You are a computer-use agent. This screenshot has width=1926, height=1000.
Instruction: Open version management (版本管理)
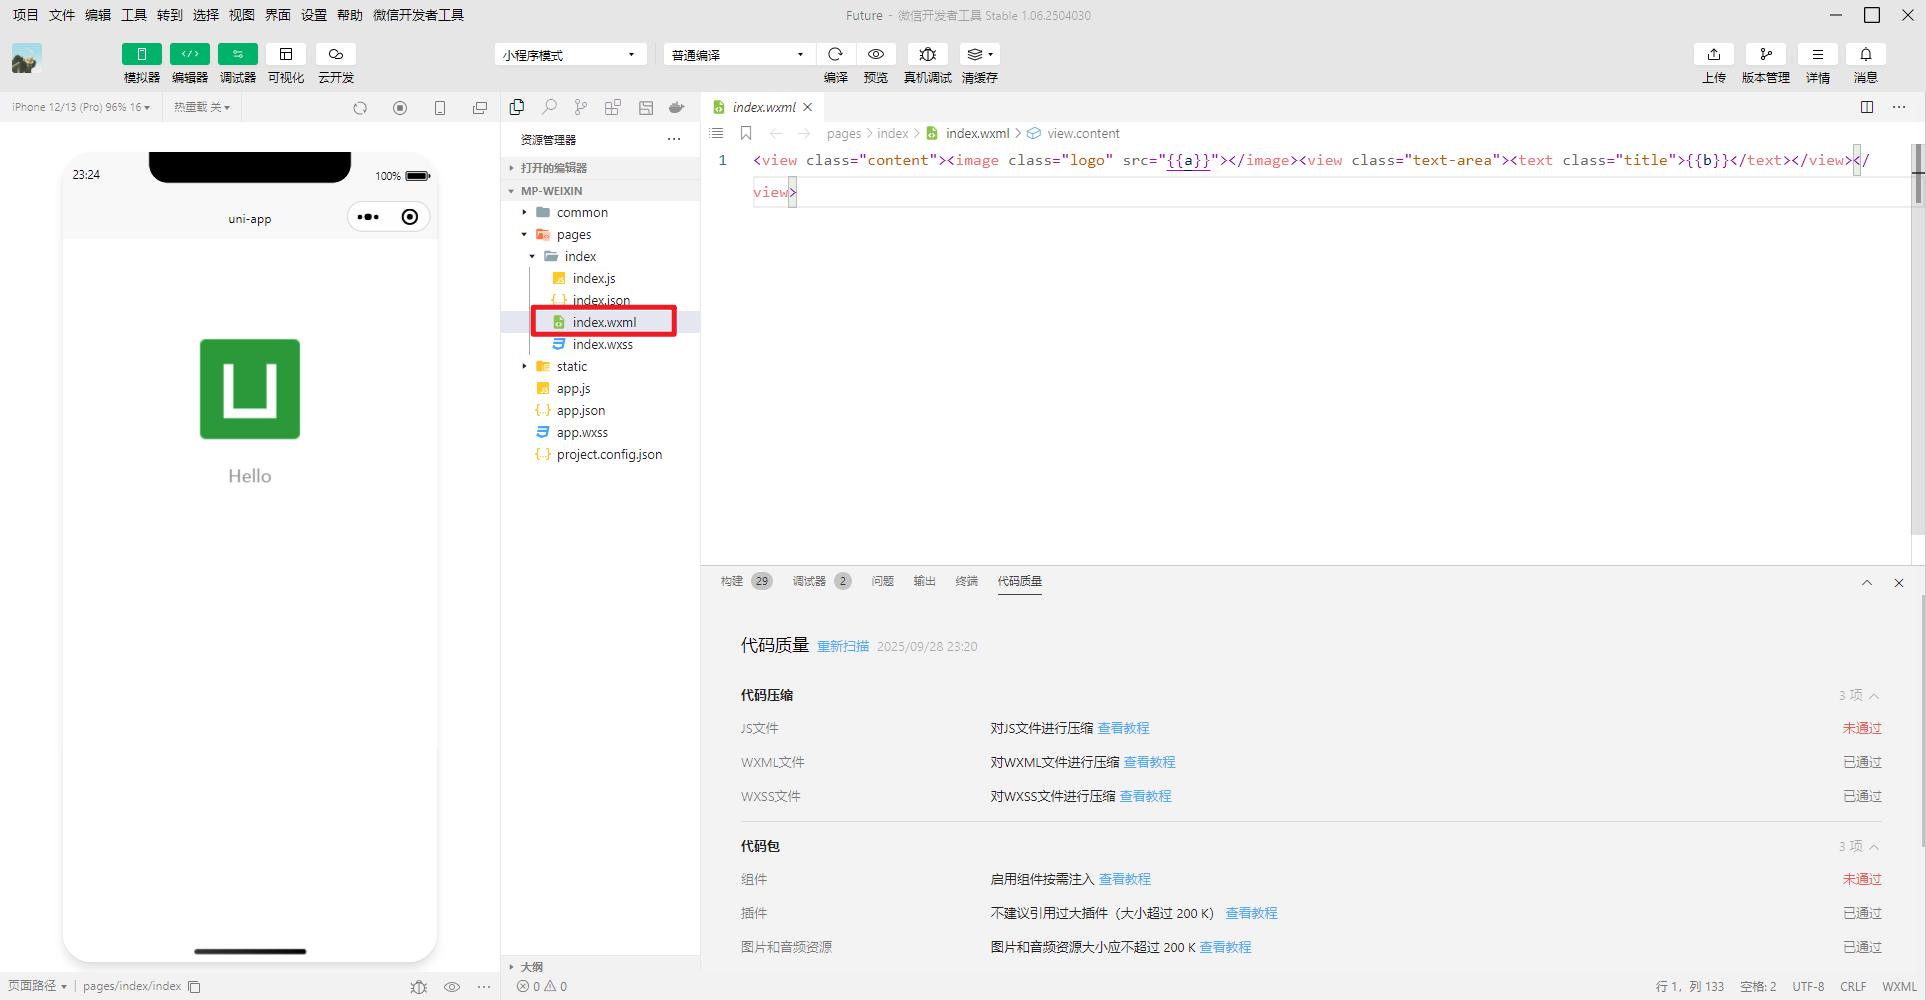1766,54
